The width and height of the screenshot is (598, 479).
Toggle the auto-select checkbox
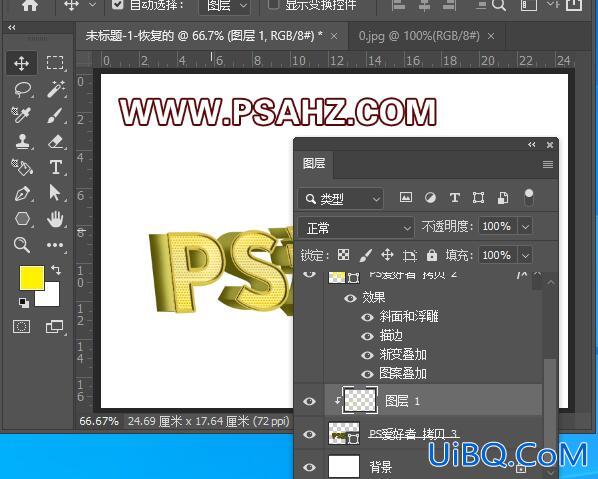point(118,4)
